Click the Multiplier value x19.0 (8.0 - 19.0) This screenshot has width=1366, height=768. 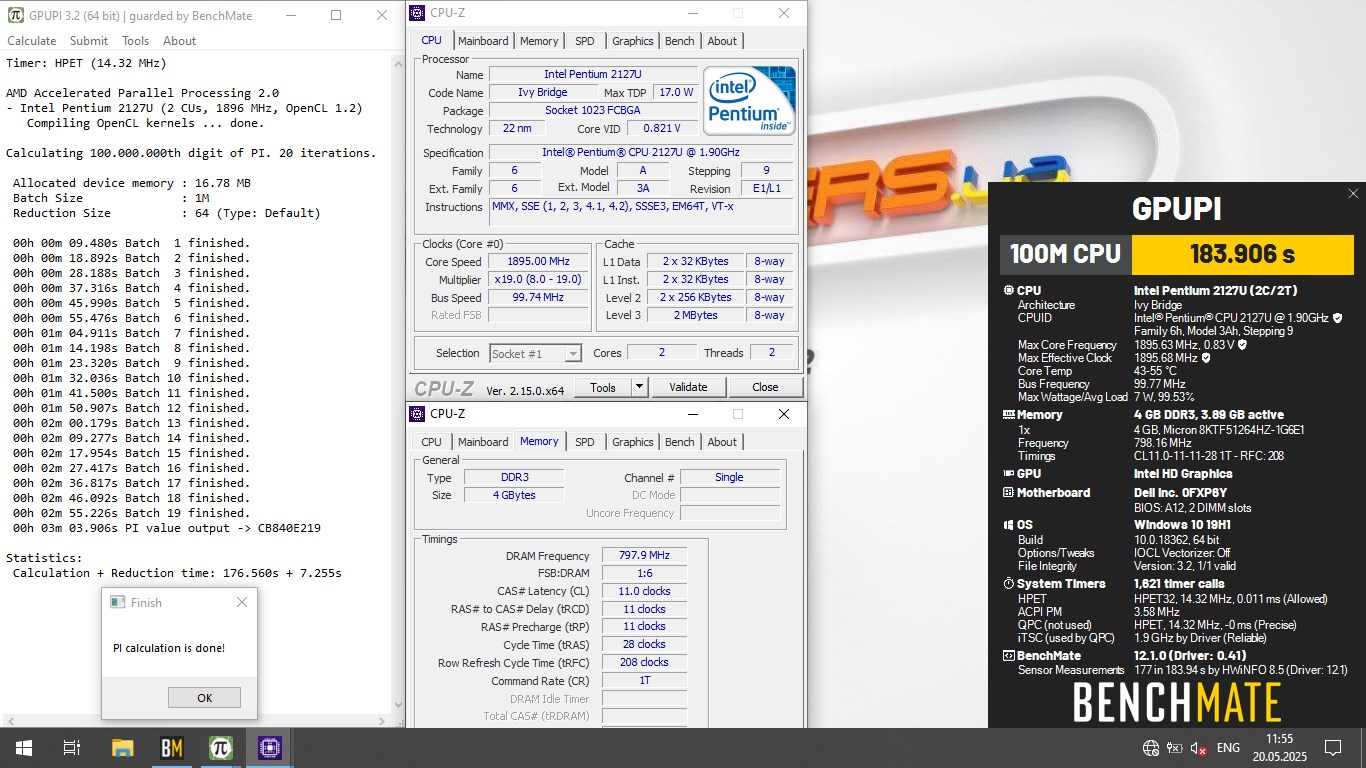point(539,280)
